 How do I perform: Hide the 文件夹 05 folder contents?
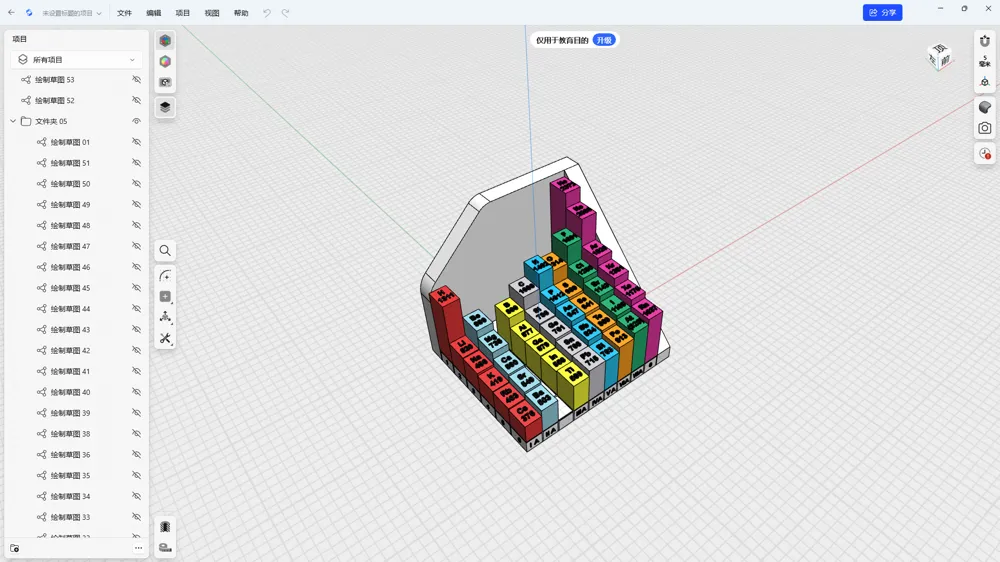[136, 121]
